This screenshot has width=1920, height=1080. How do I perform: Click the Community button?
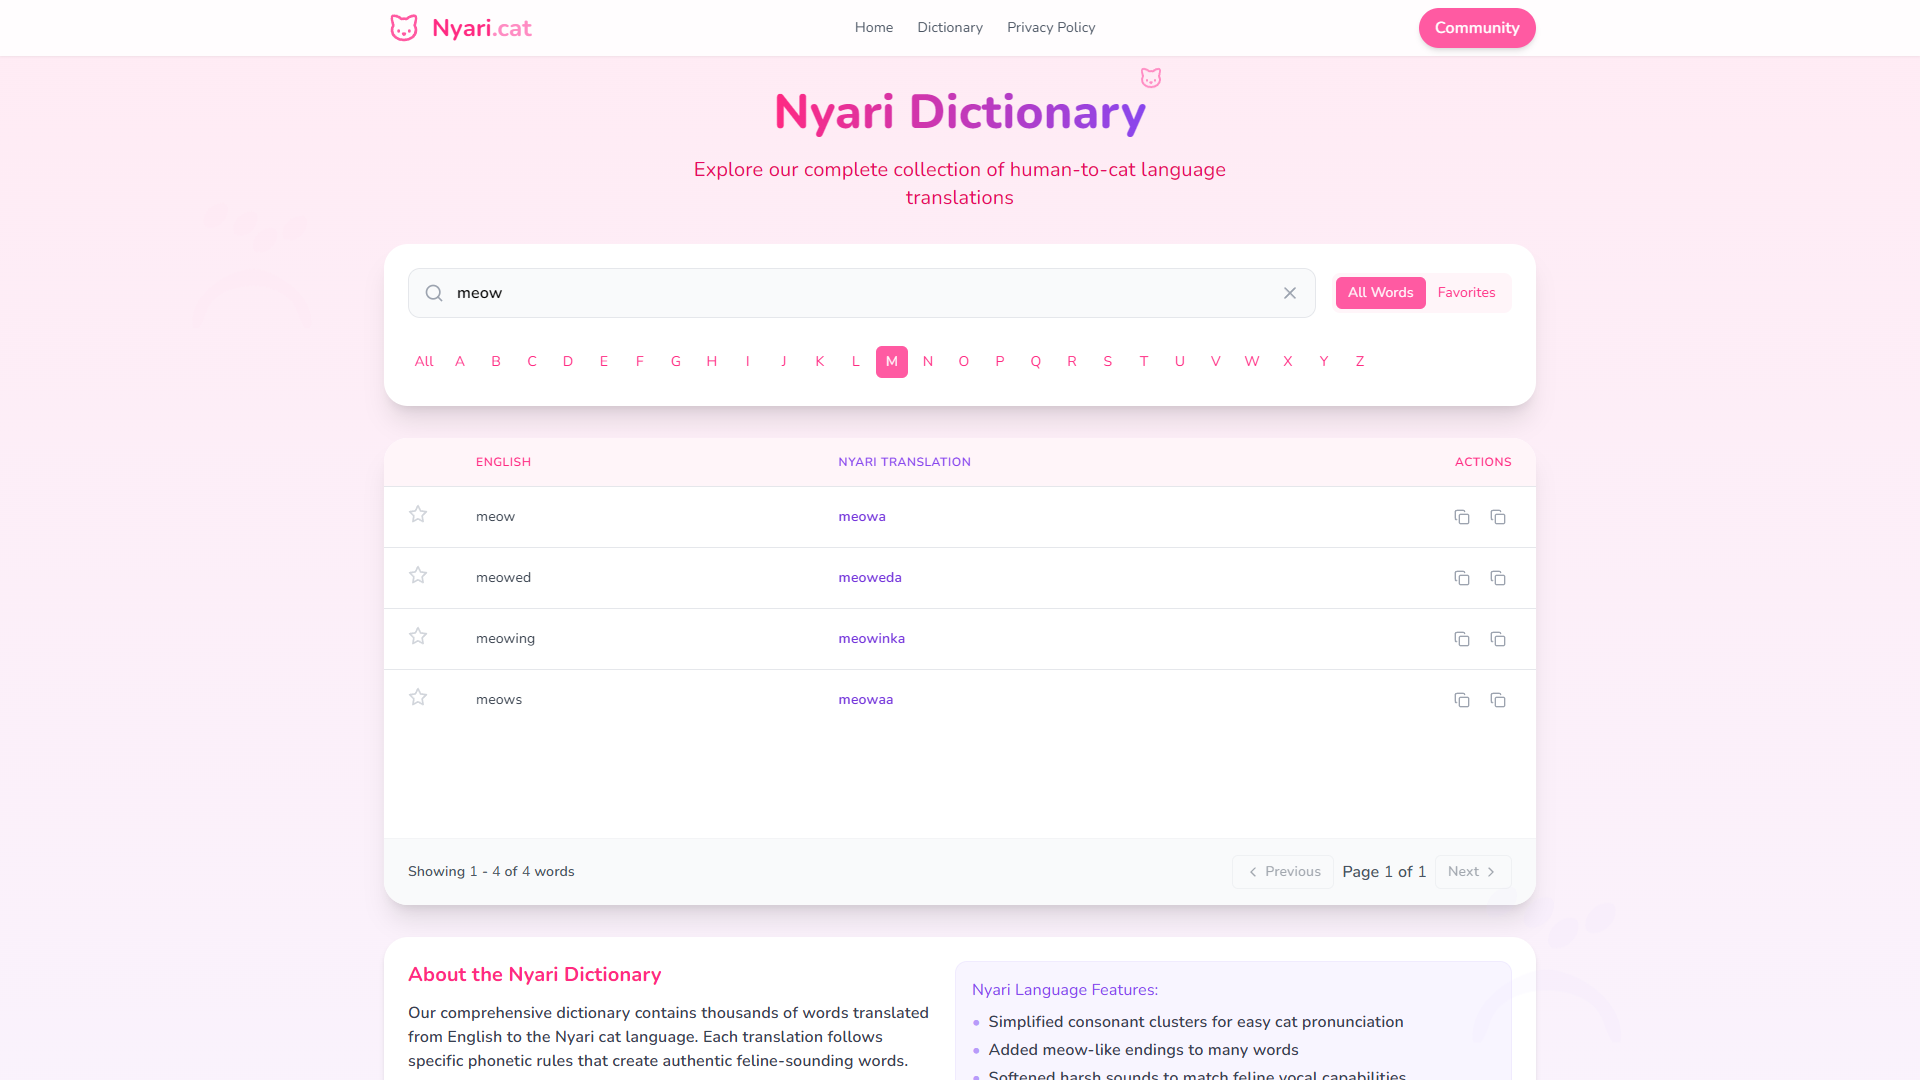(1477, 27)
